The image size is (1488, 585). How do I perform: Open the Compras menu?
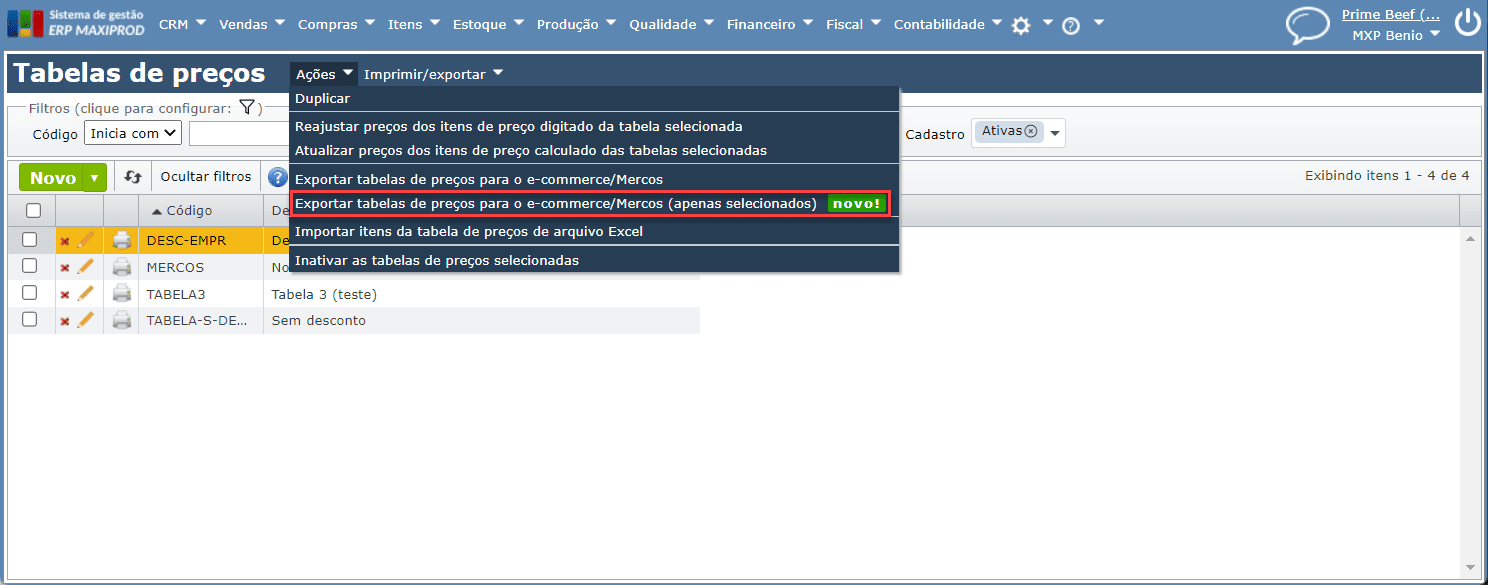pos(336,24)
